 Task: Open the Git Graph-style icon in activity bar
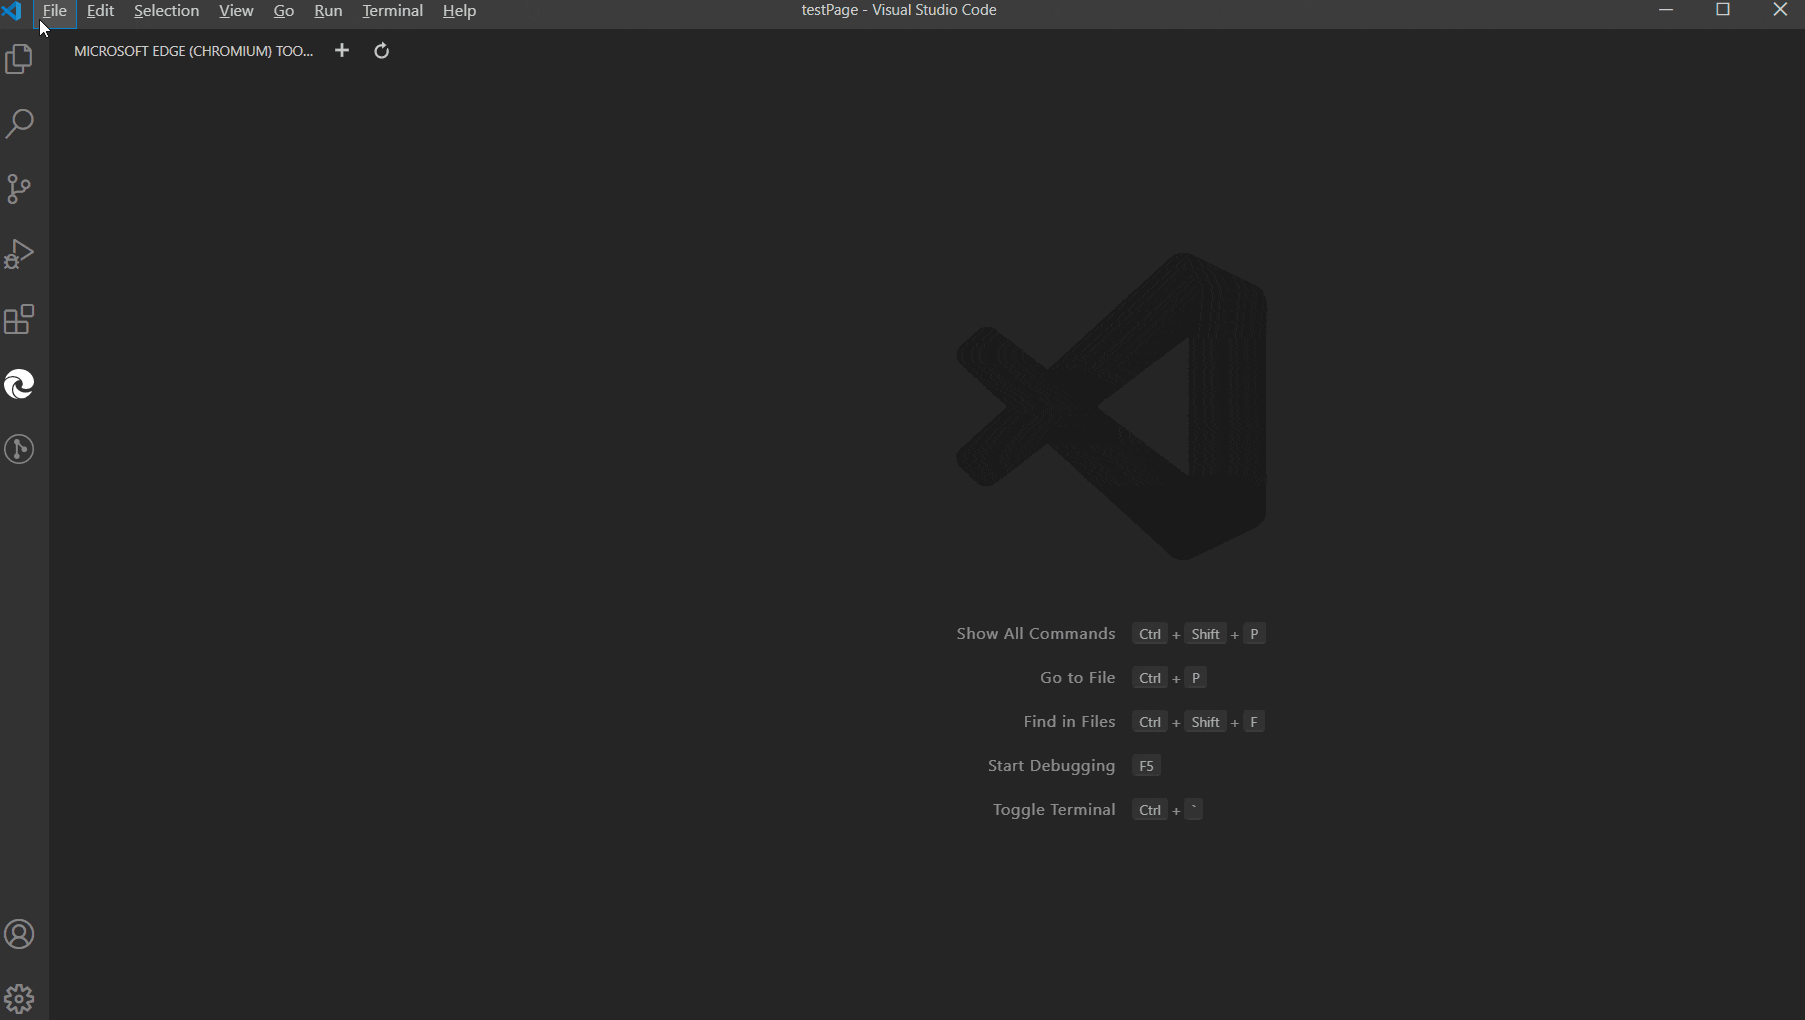[x=20, y=449]
